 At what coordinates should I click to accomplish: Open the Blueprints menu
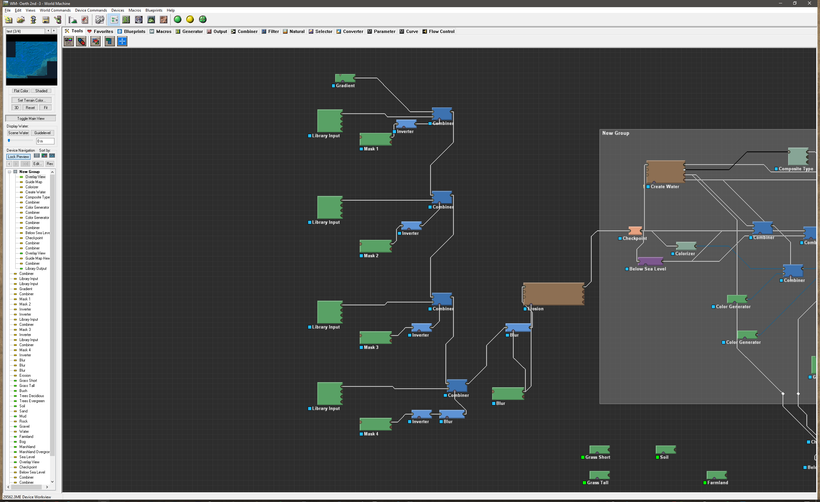click(154, 10)
